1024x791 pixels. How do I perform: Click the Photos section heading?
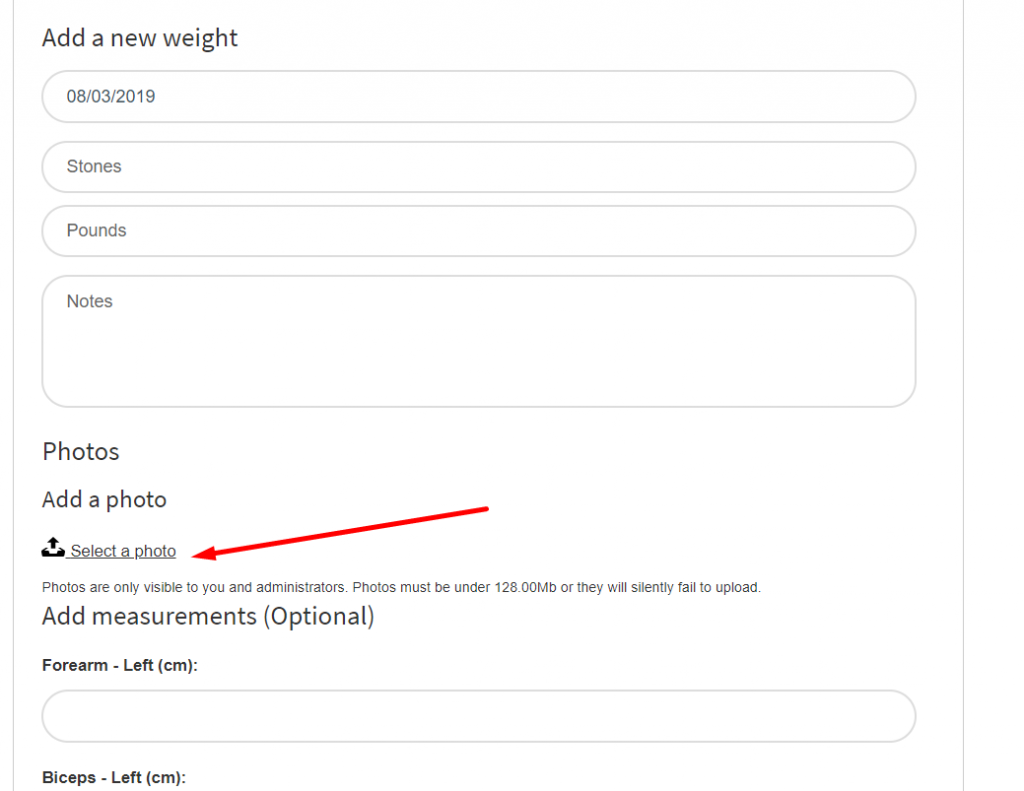80,451
